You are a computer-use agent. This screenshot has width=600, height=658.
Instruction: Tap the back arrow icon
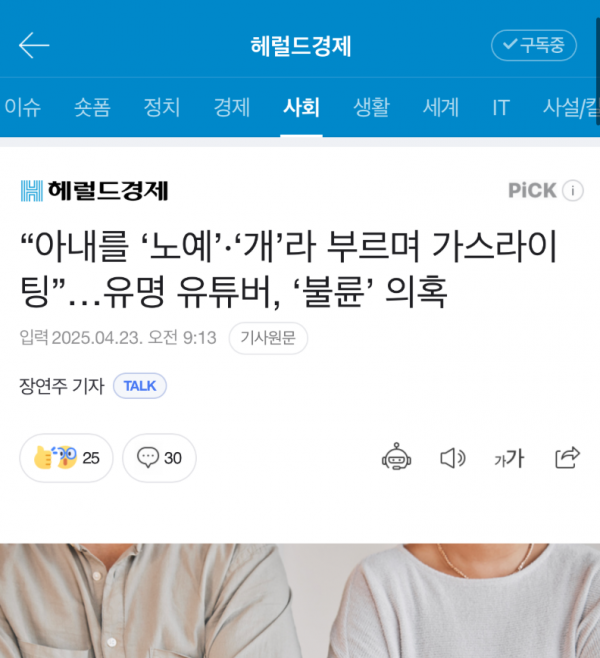[x=34, y=45]
